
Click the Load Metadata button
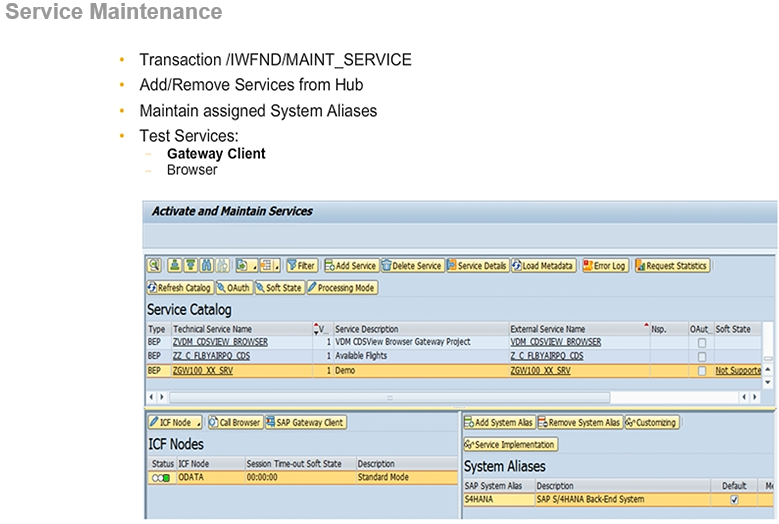click(544, 266)
